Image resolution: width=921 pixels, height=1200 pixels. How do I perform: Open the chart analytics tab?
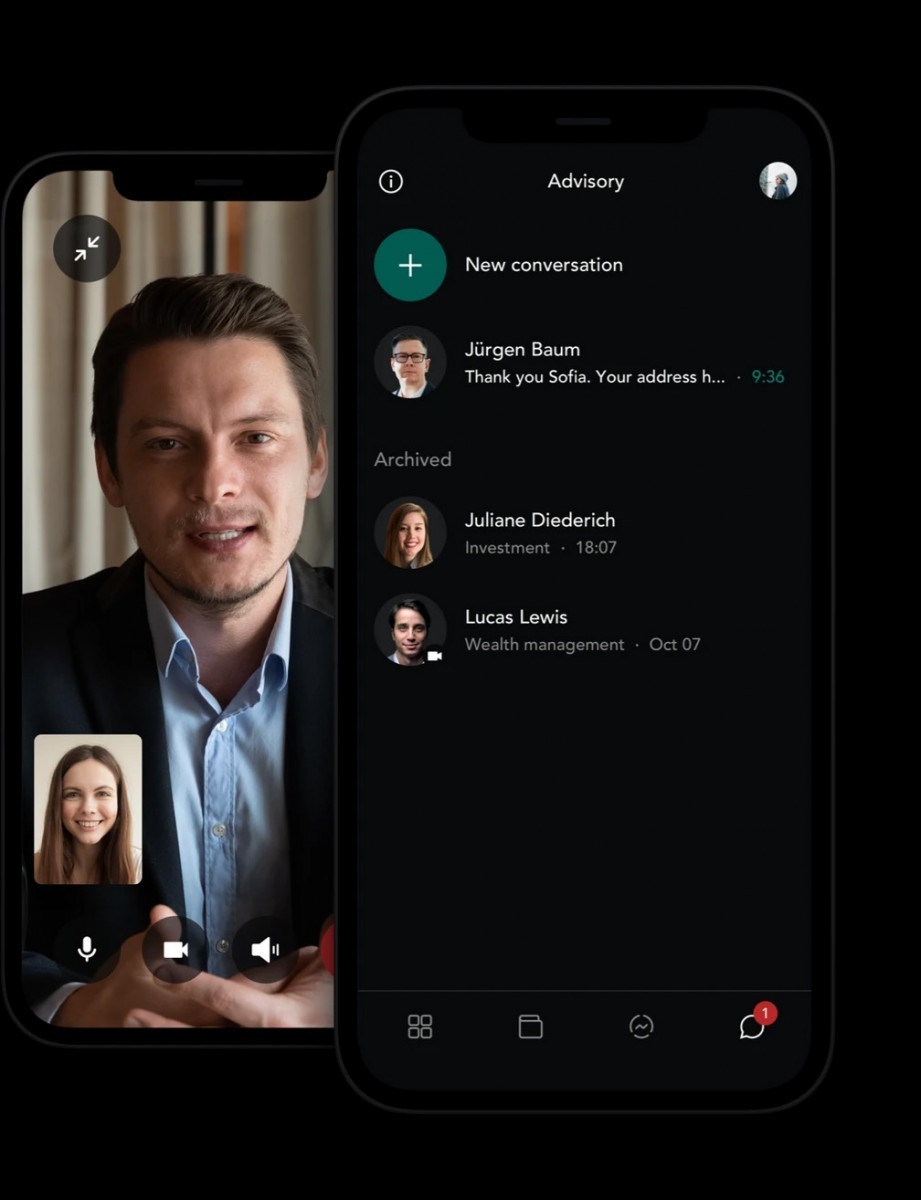tap(641, 1026)
